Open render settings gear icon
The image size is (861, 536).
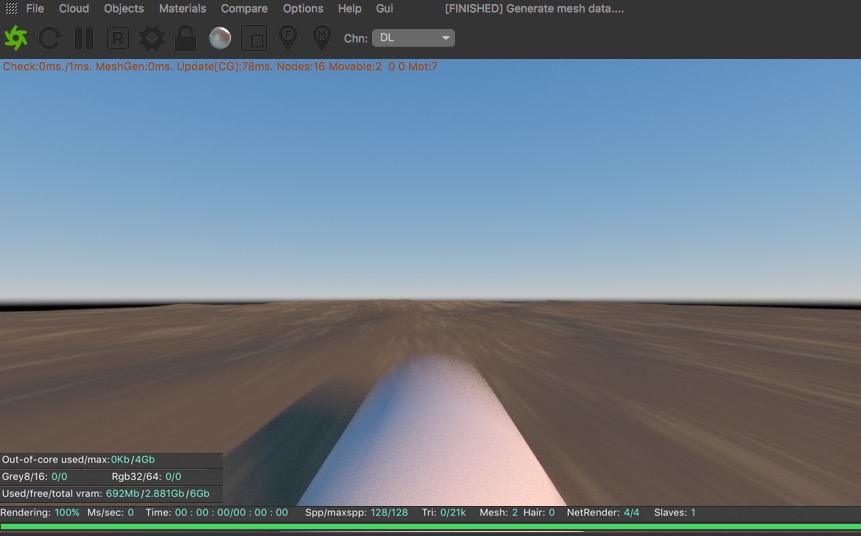coord(152,38)
